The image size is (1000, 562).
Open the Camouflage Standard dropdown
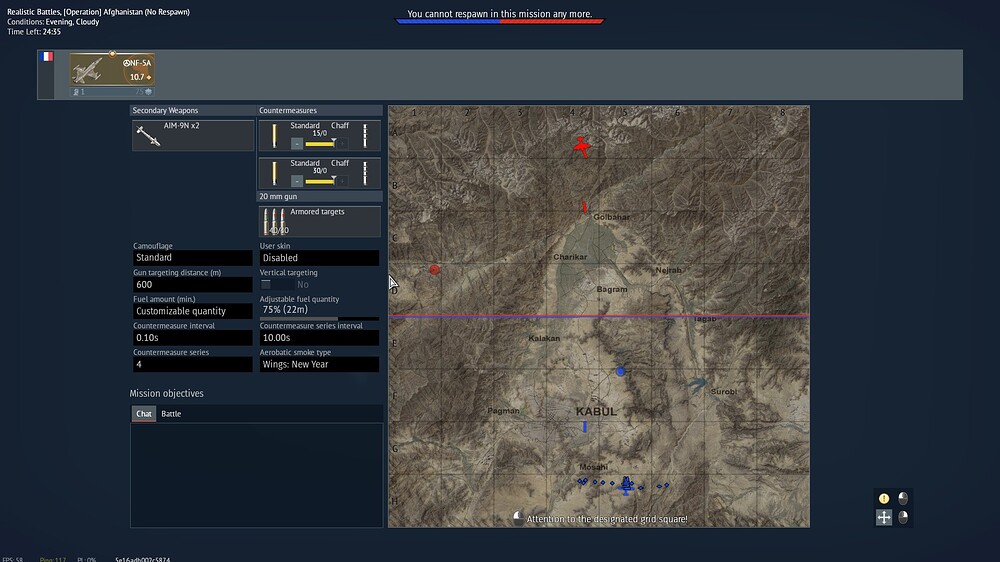pyautogui.click(x=192, y=258)
